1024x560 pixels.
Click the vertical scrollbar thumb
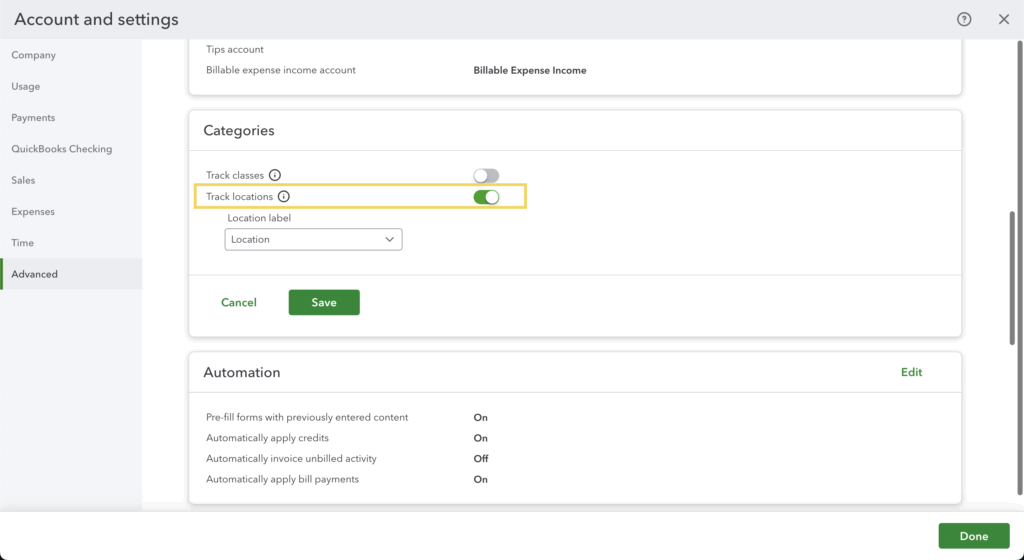pyautogui.click(x=1014, y=277)
